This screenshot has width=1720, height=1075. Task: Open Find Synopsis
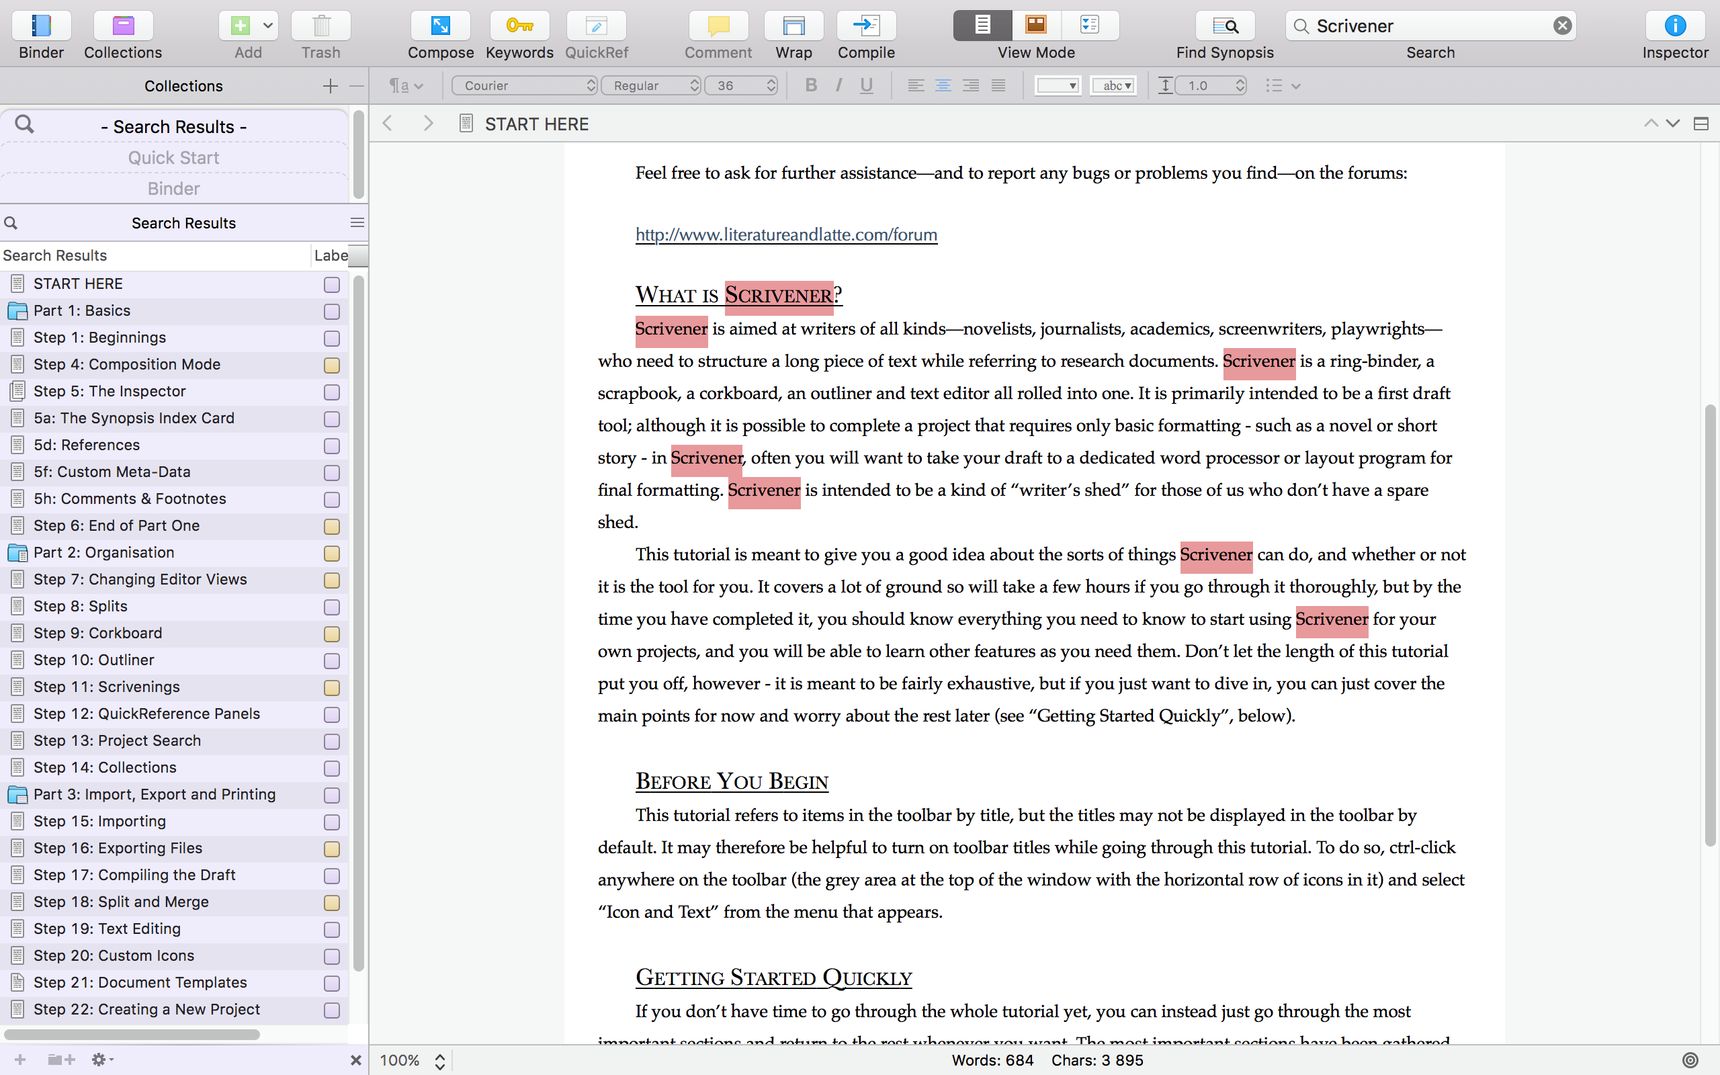(1225, 26)
